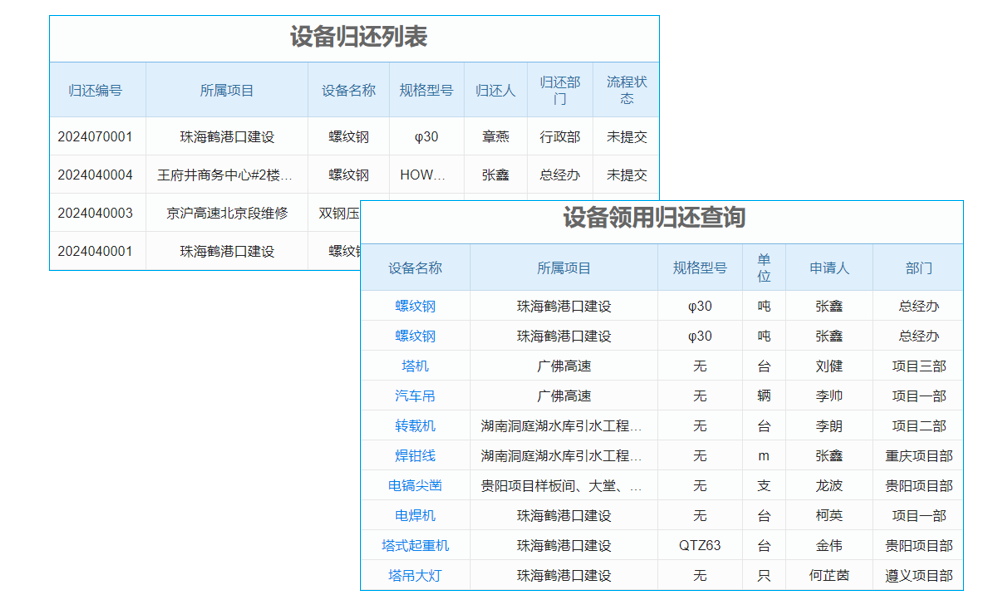Click the 设备名称 column header to sort

tap(415, 268)
